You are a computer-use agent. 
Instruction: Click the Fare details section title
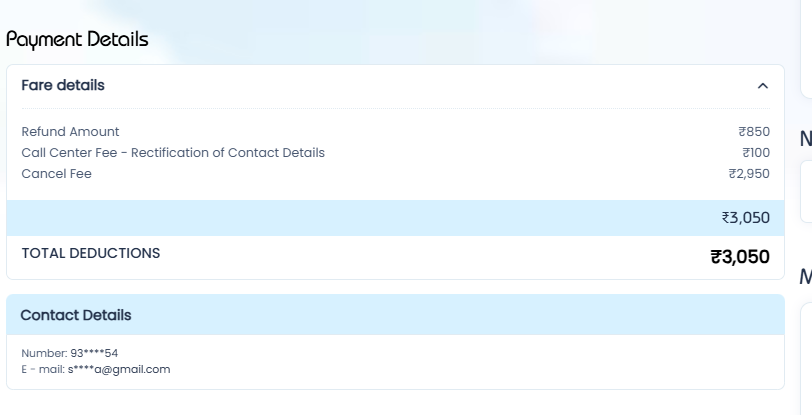point(63,85)
